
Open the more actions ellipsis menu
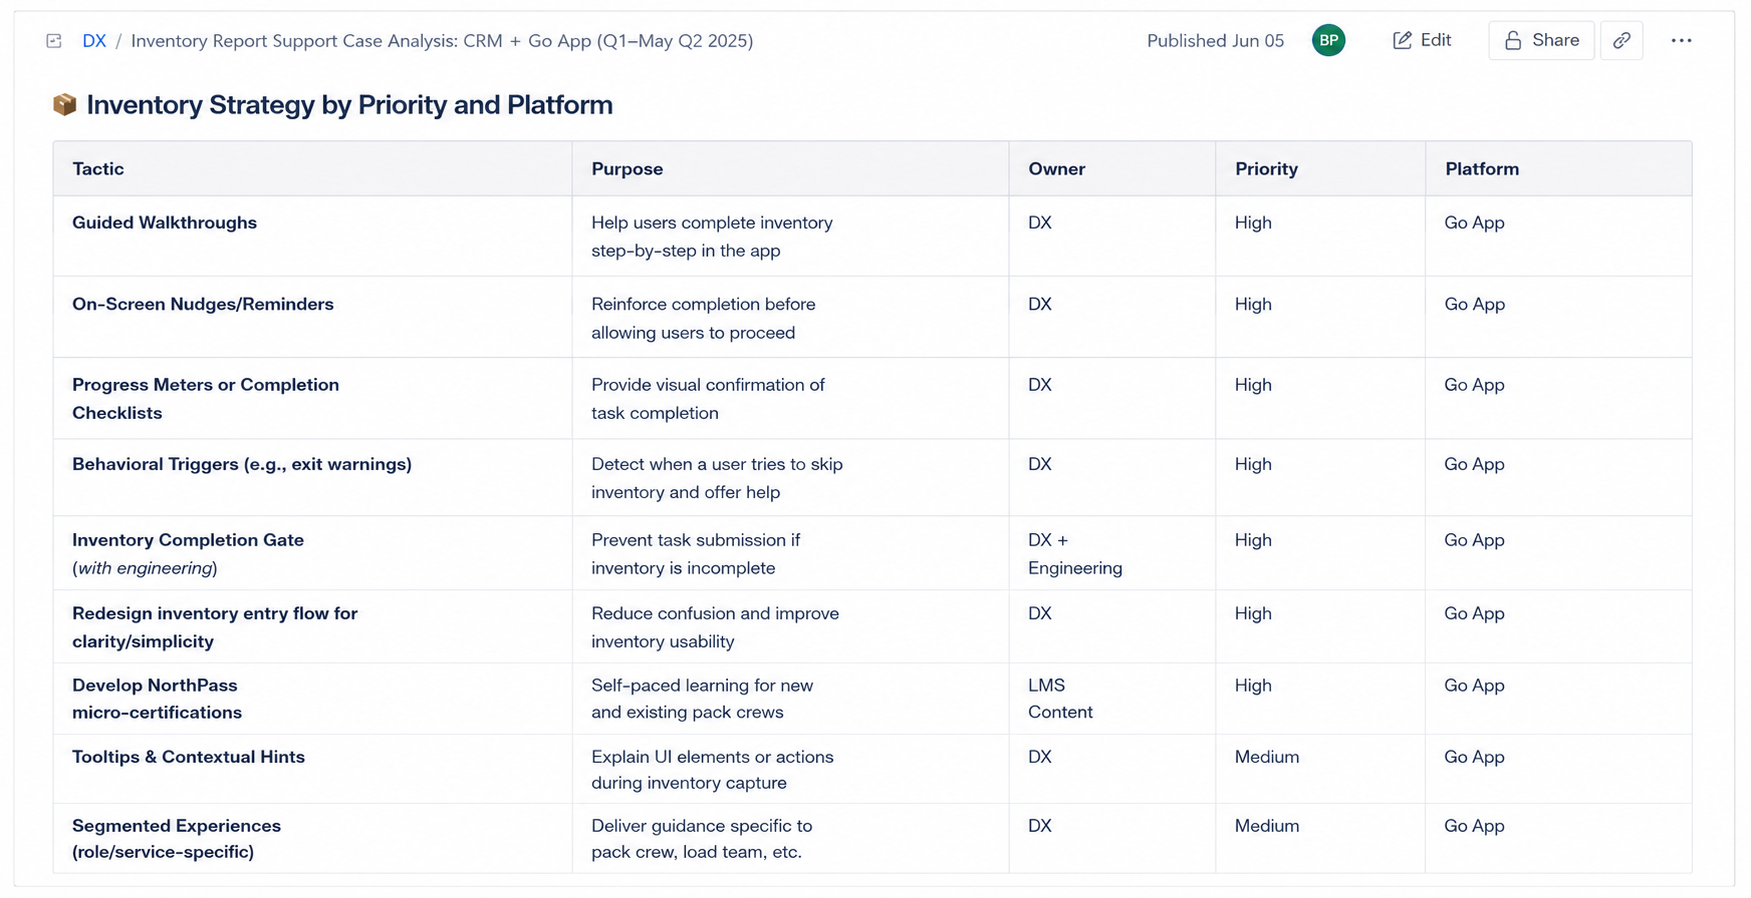pyautogui.click(x=1681, y=40)
